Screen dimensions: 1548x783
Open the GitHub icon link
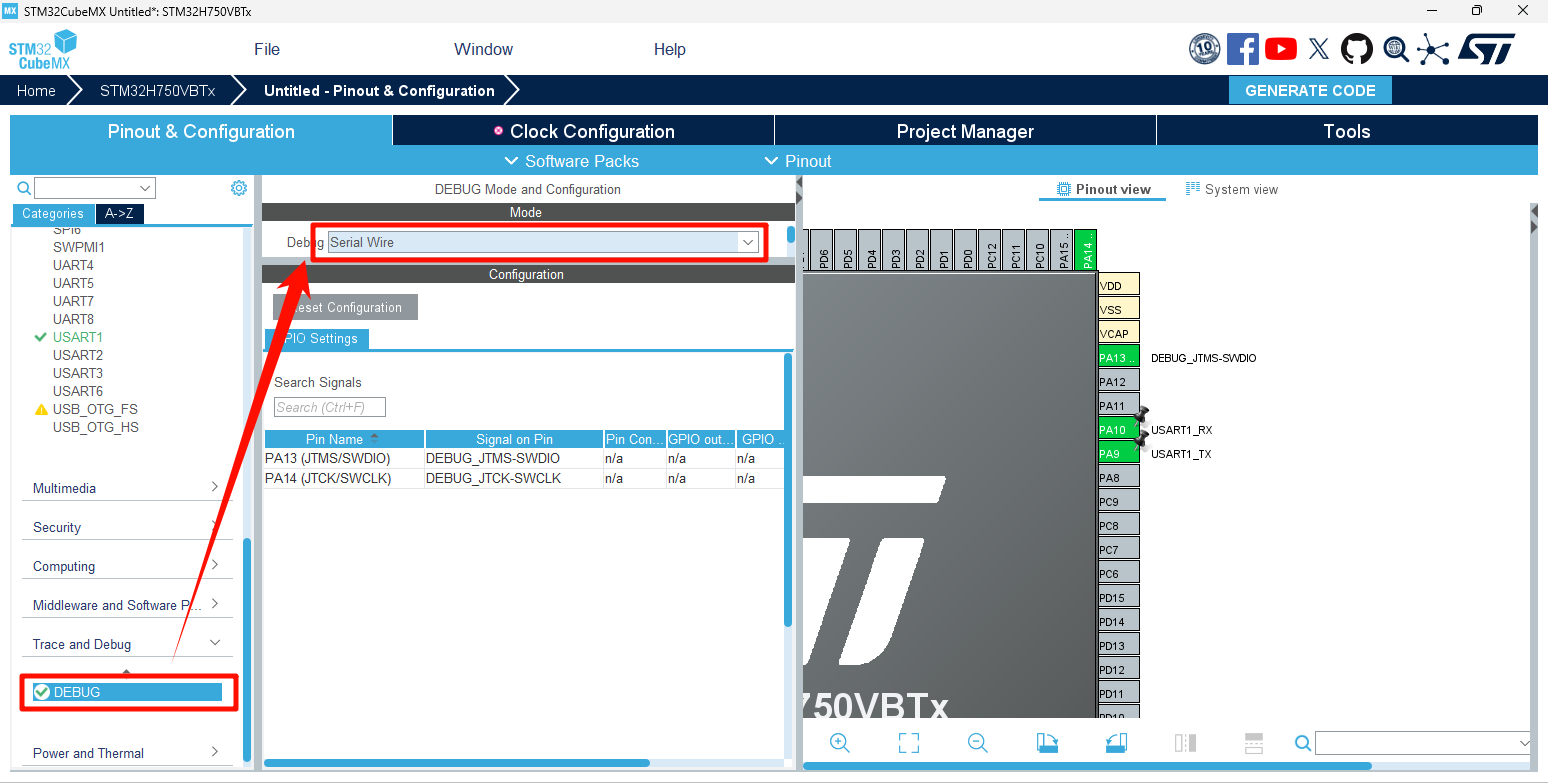(x=1357, y=49)
